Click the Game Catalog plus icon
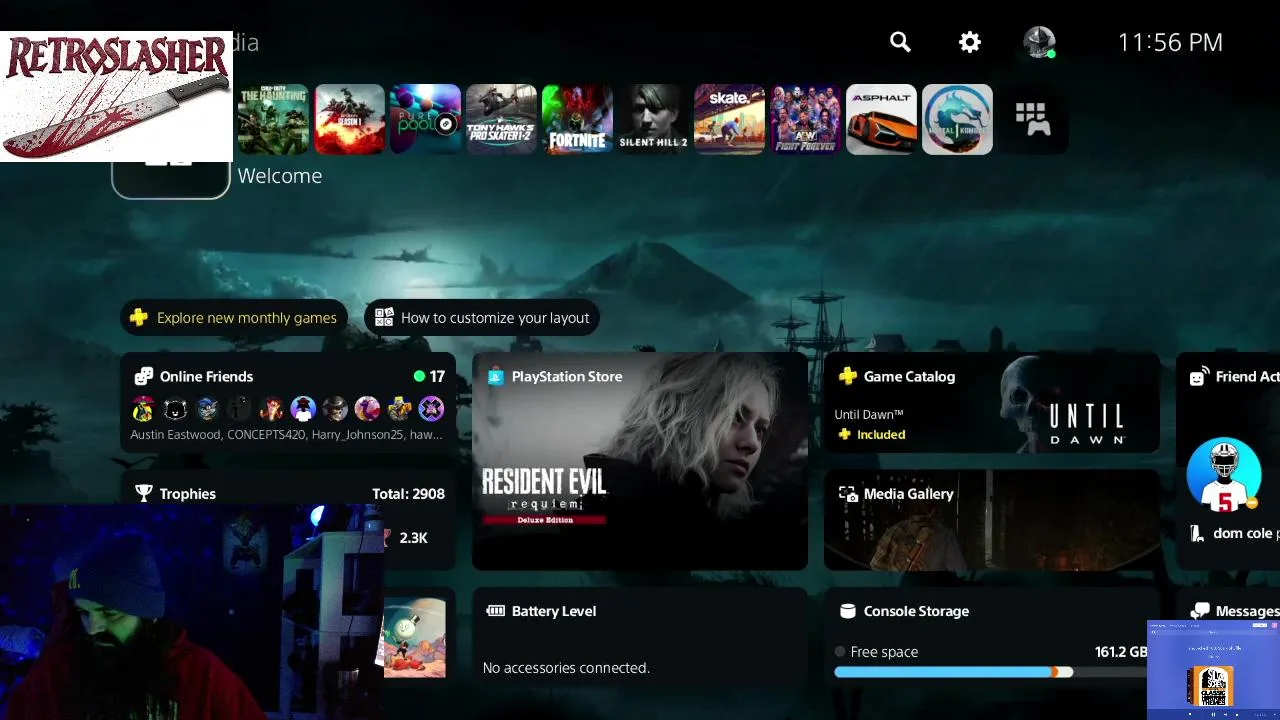This screenshot has width=1280, height=720. coord(847,377)
